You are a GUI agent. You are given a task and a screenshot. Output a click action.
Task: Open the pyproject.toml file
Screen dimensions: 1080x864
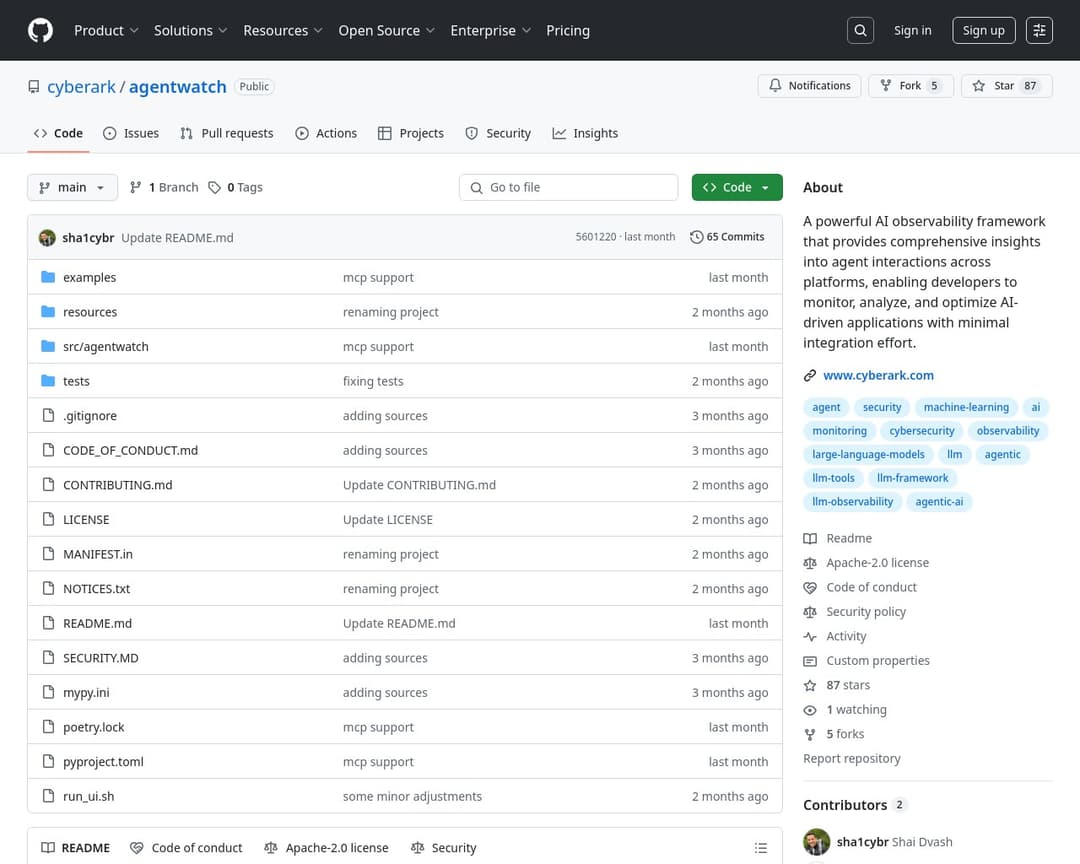(103, 761)
